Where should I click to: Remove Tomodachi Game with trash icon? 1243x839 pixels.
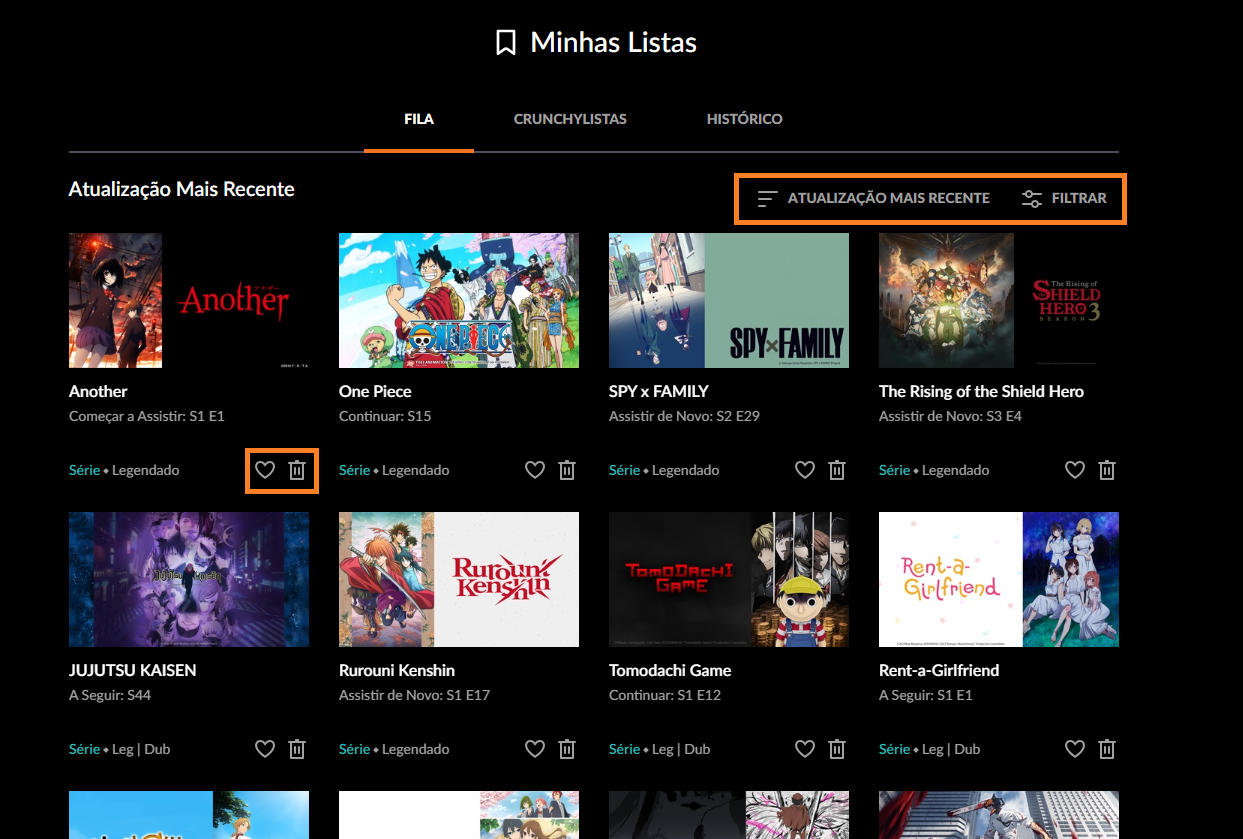coord(837,749)
